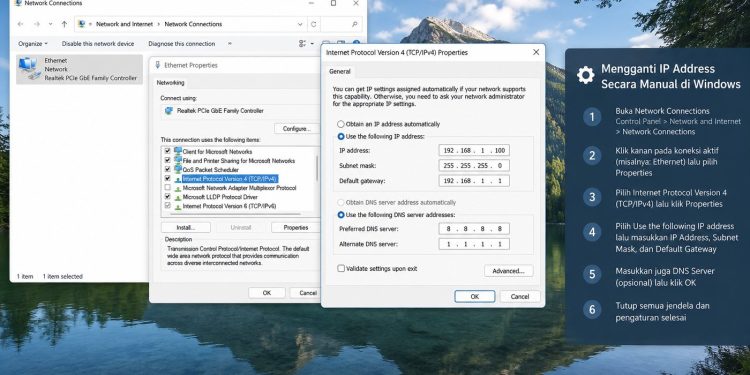Image resolution: width=750 pixels, height=375 pixels.
Task: Click the change view icon
Action: [302, 44]
